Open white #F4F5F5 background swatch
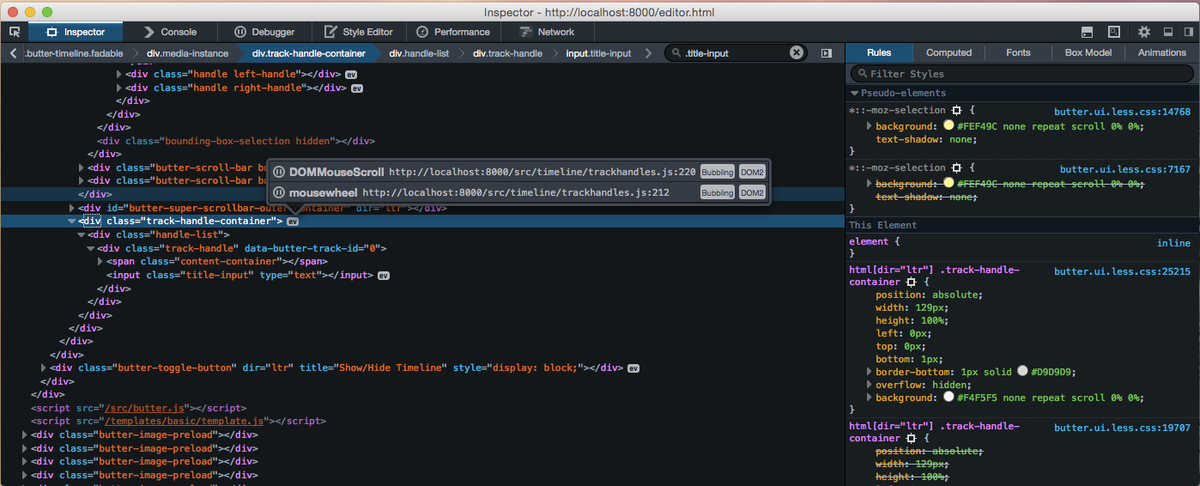Viewport: 1200px width, 486px height. [x=948, y=397]
